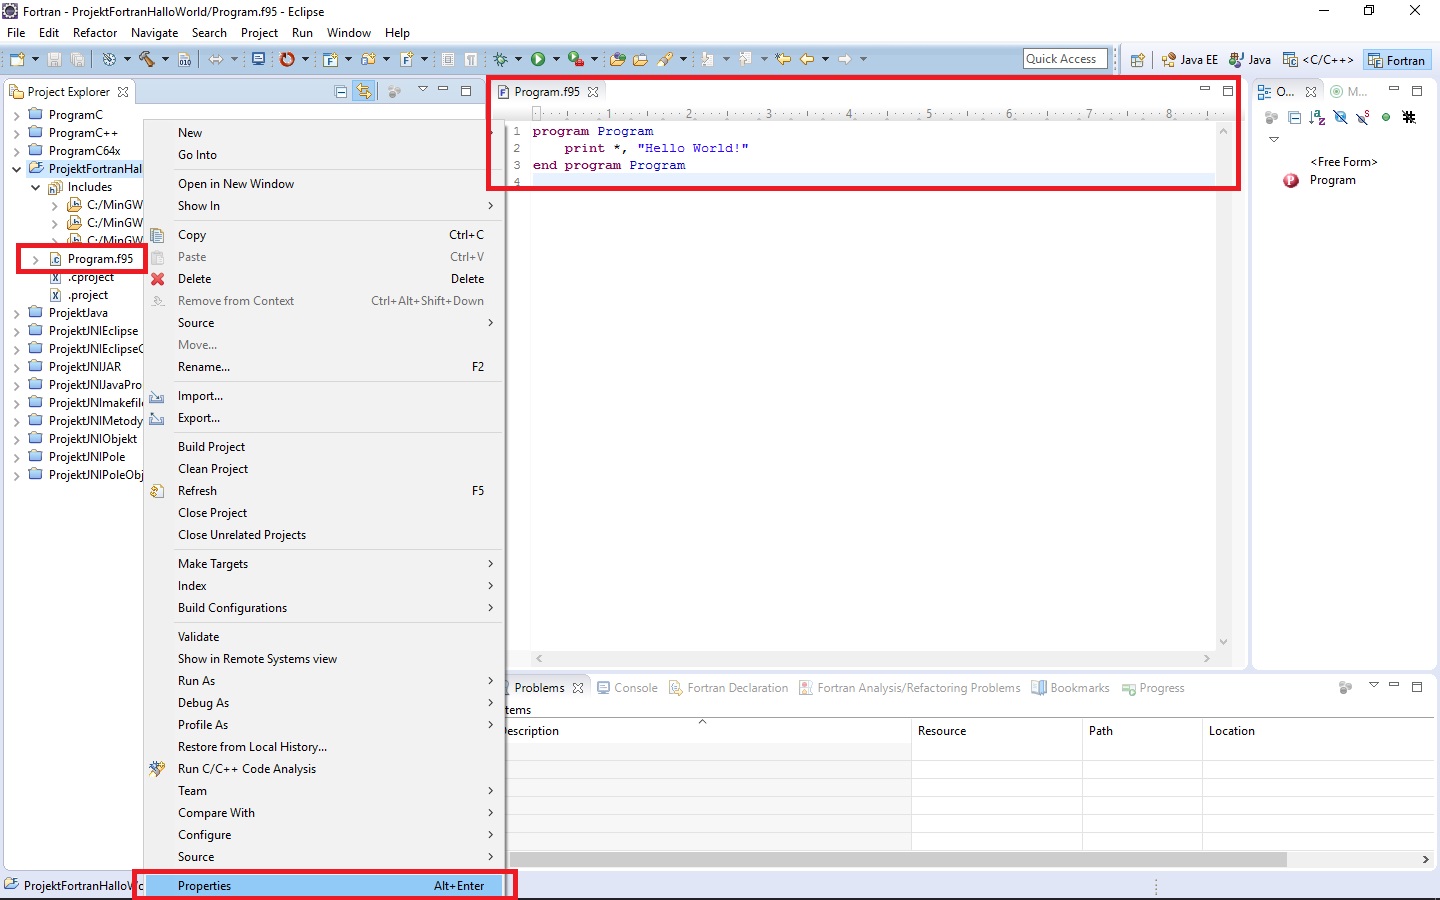The image size is (1440, 900).
Task: Click the editor's vertical scrollbar down arrow
Action: click(x=1223, y=642)
